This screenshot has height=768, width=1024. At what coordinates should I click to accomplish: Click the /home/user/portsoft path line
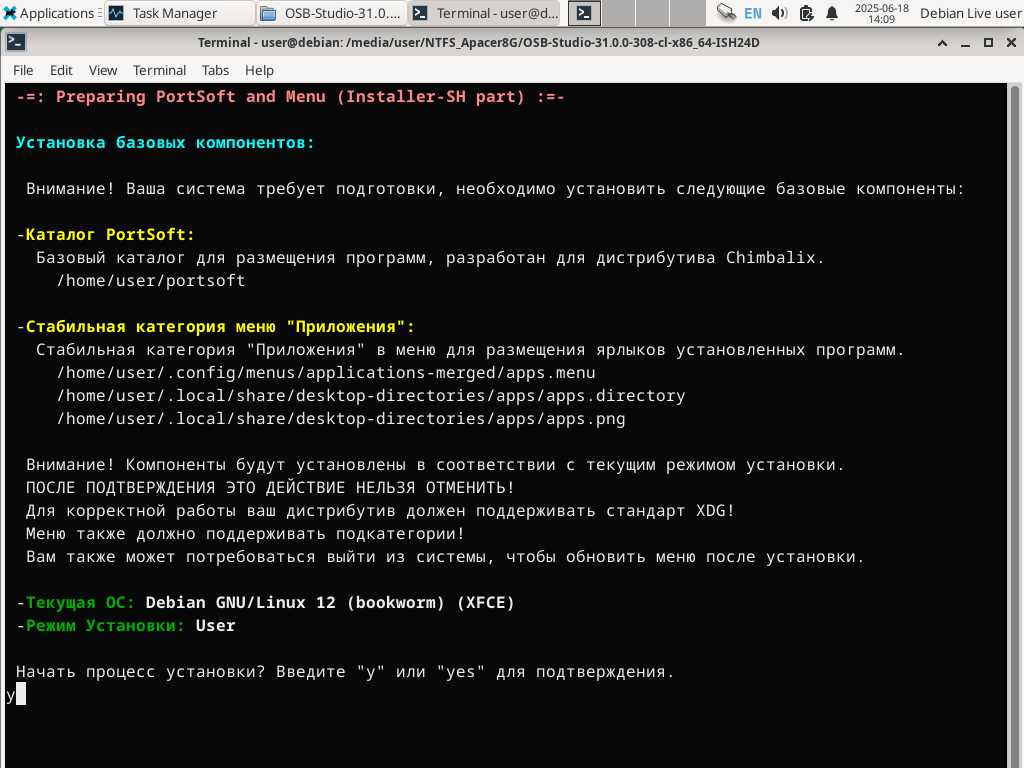pos(151,281)
